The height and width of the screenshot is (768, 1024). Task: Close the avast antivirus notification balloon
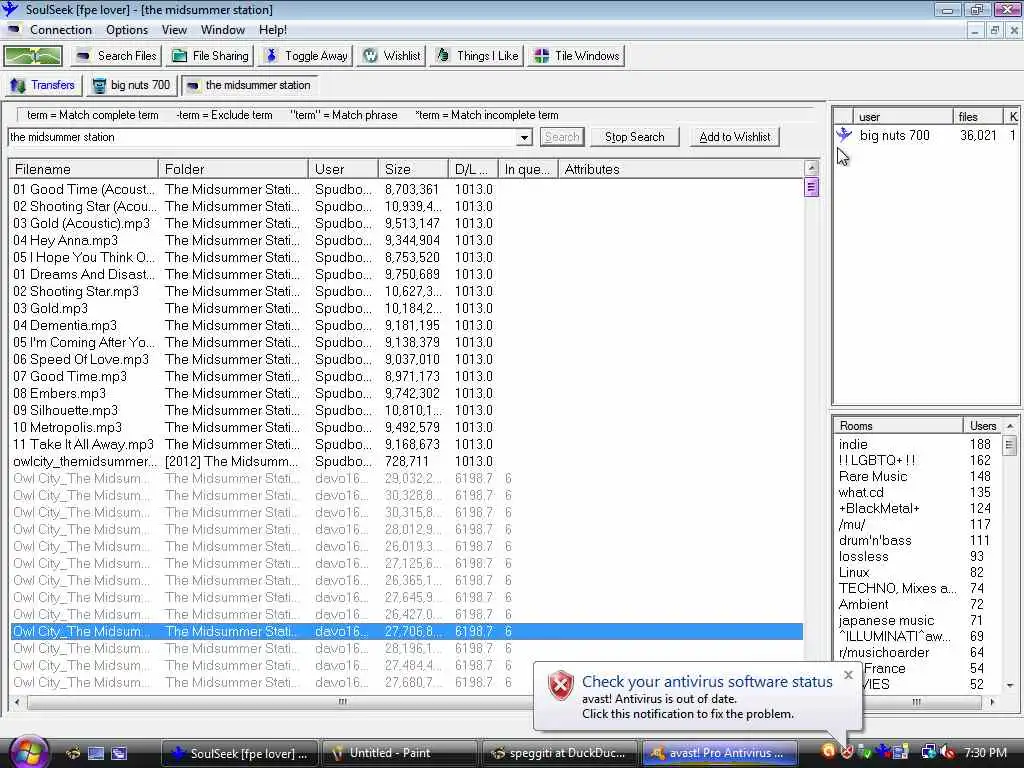tap(848, 675)
